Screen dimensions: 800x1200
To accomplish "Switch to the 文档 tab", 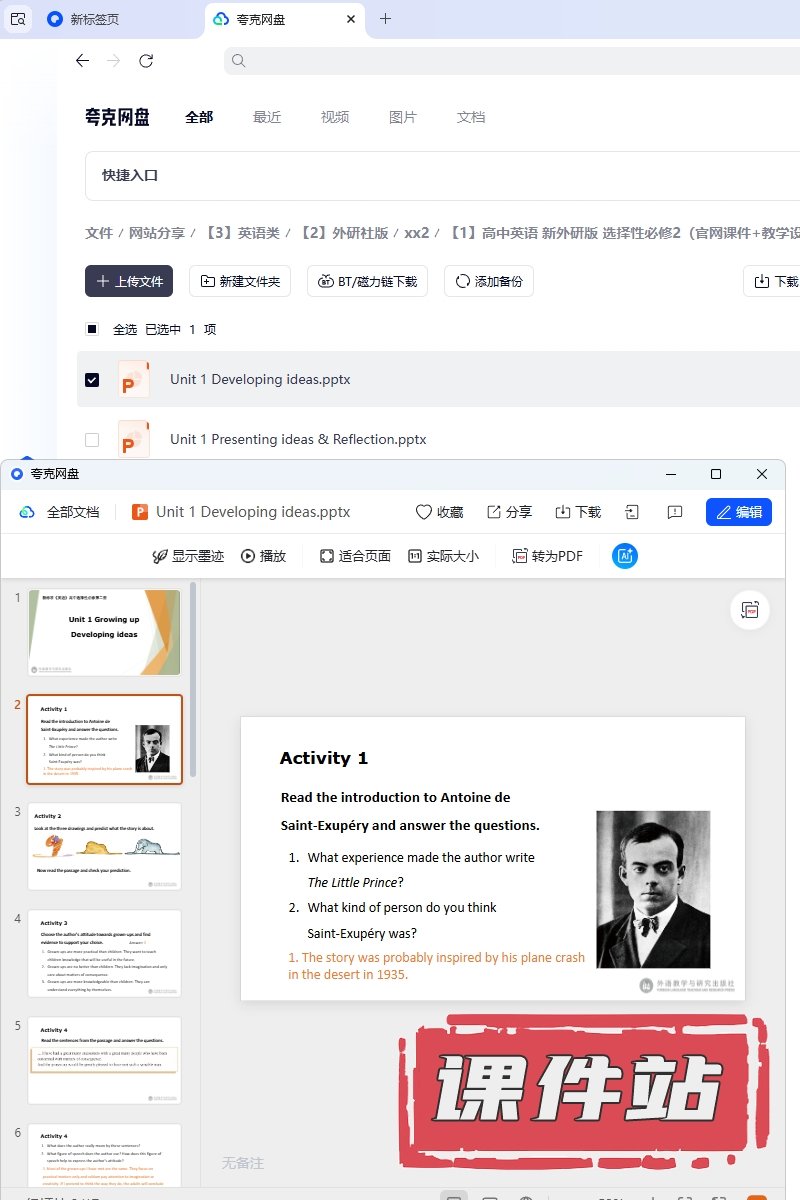I will click(x=471, y=117).
